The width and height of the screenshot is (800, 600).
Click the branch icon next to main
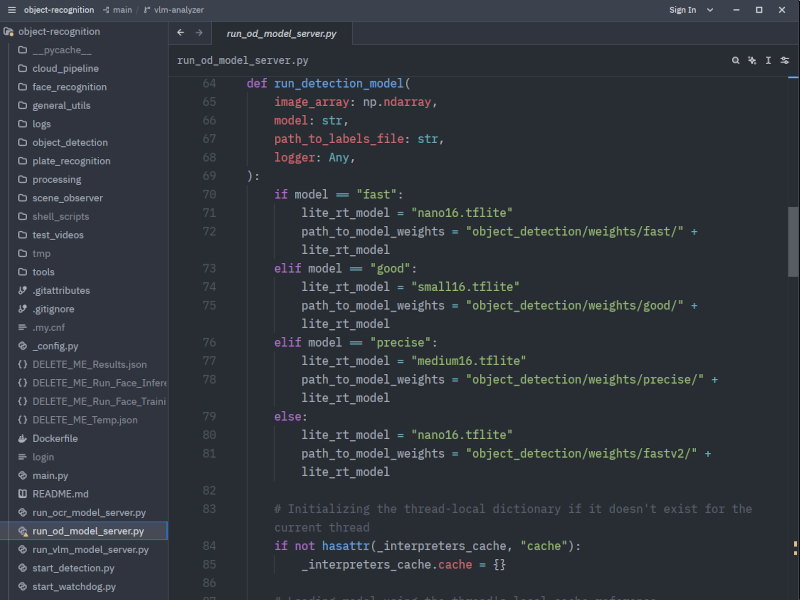106,10
